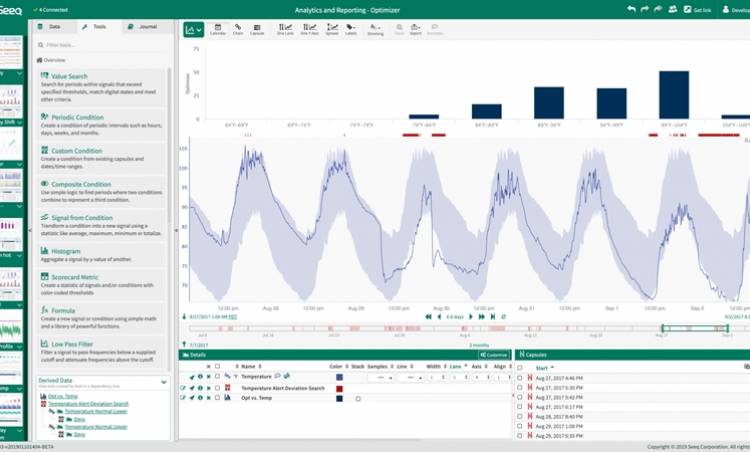Viewport: 750px width, 452px height.
Task: Open the Calendar view in toolbar
Action: (217, 29)
